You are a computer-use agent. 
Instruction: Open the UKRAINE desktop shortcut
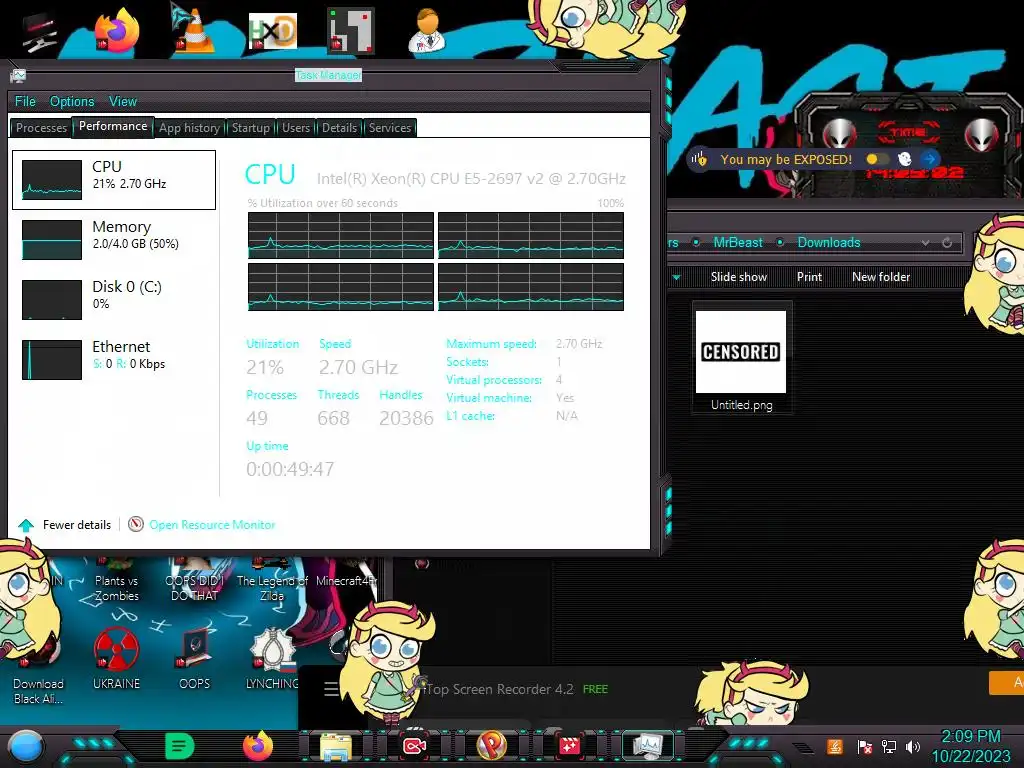(x=116, y=658)
